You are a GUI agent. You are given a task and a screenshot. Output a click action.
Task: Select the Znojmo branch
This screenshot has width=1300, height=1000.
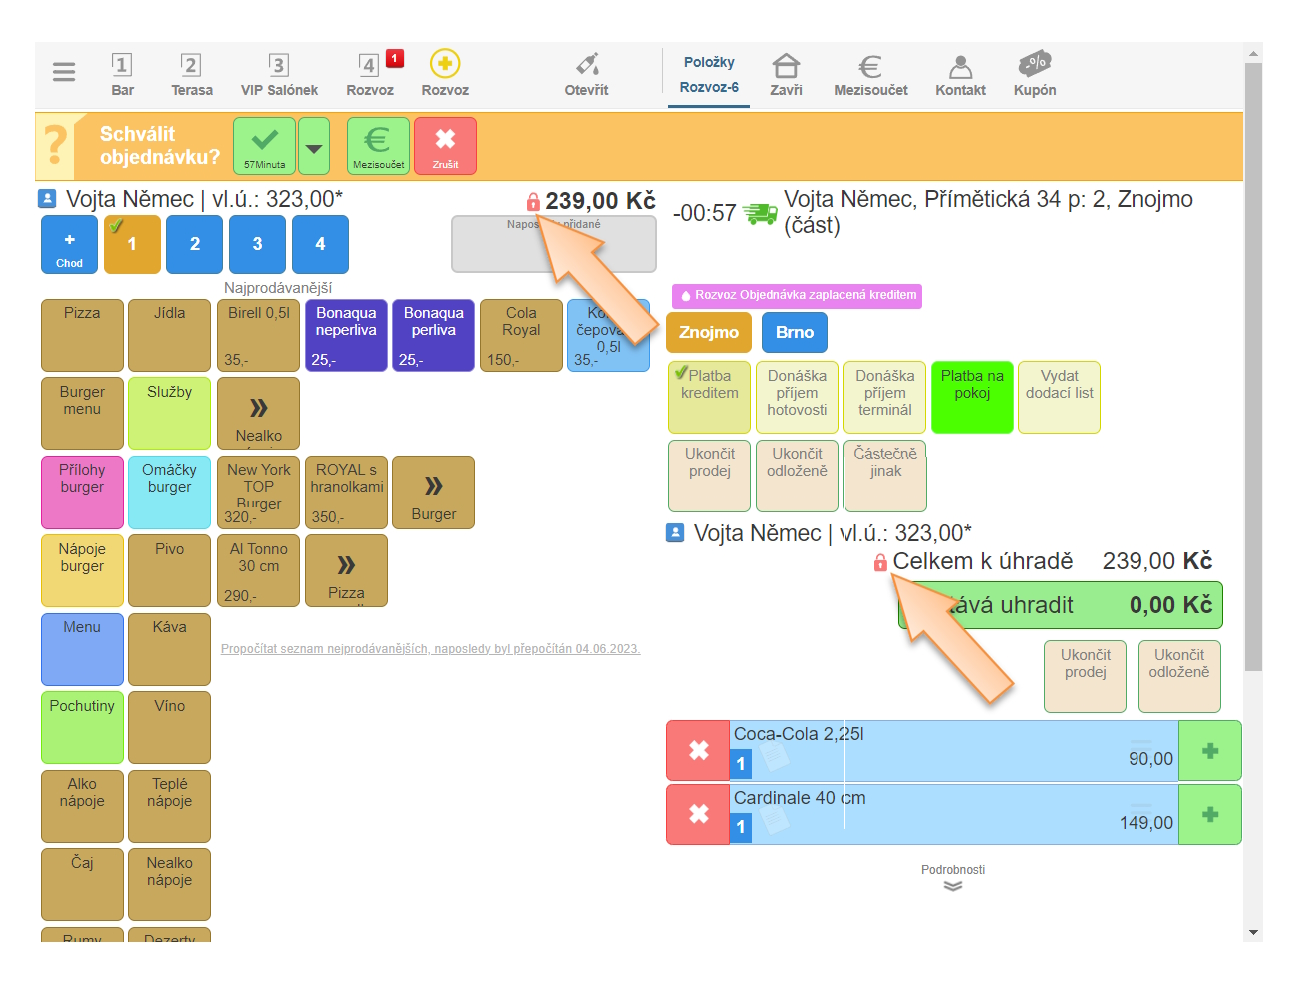tap(708, 332)
